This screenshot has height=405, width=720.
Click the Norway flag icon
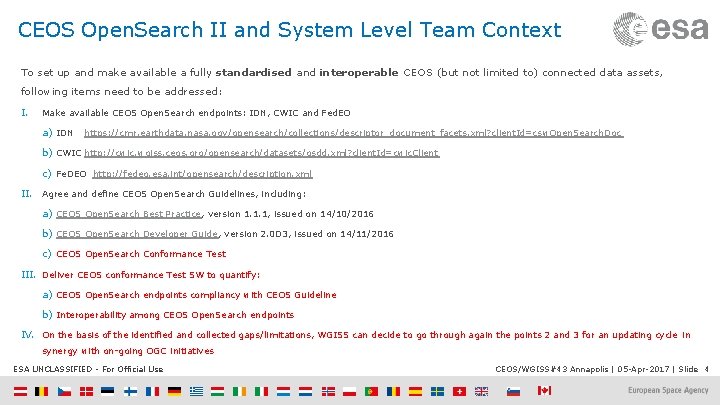(328, 391)
